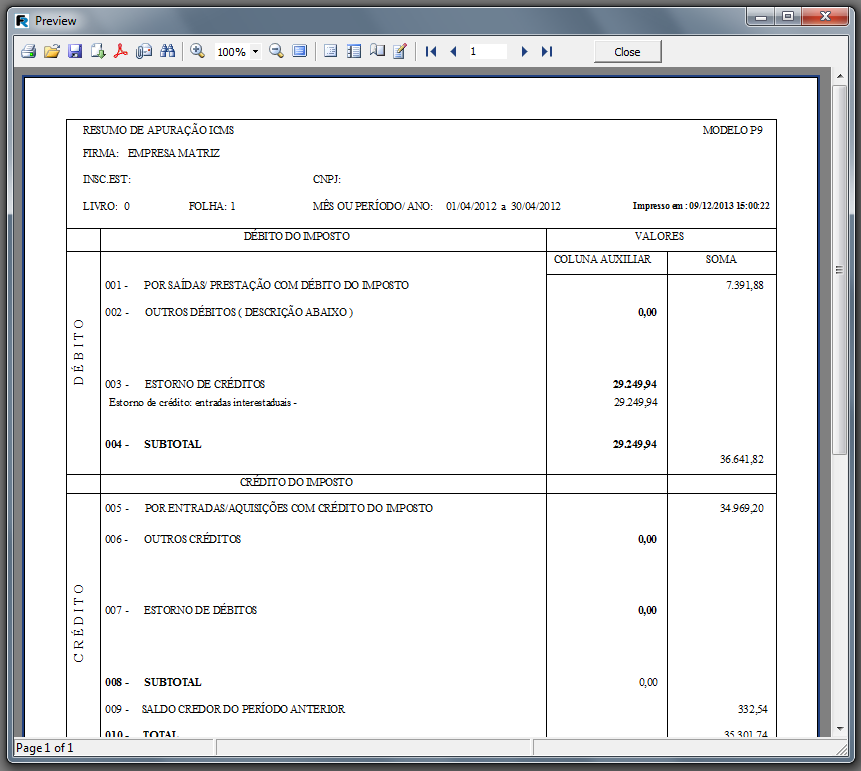Click 'LIVRO: 0' in report header
The height and width of the screenshot is (771, 861).
click(x=106, y=206)
